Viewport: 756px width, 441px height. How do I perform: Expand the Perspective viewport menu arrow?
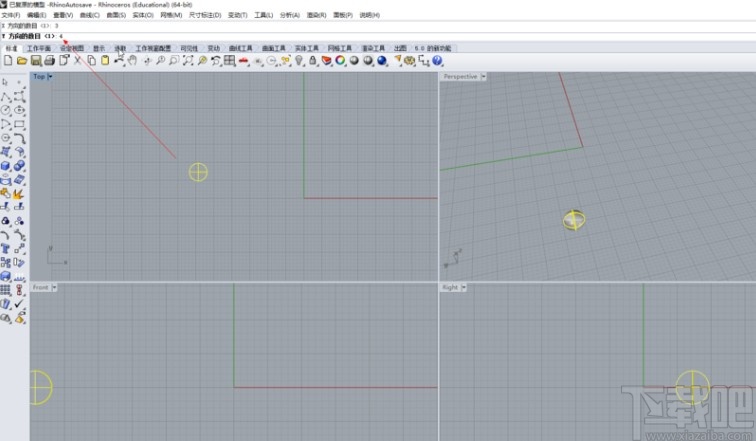coord(485,76)
